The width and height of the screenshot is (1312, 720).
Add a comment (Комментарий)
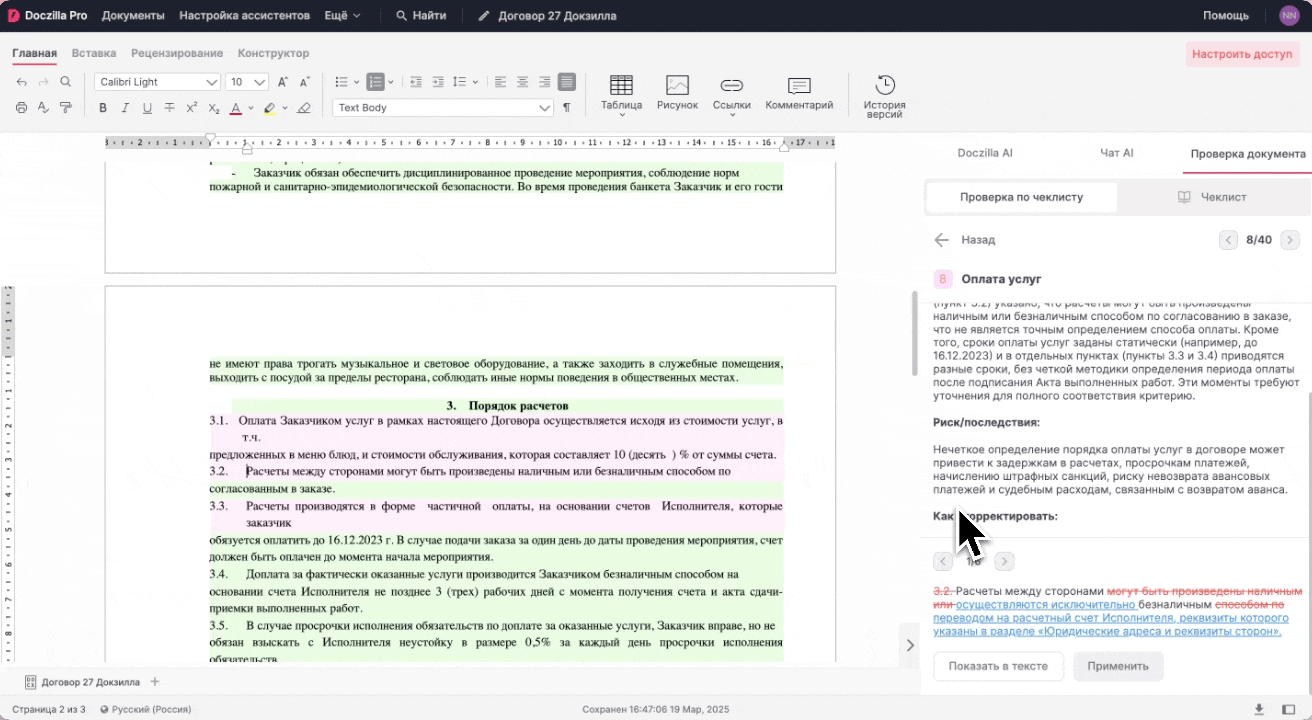pyautogui.click(x=799, y=94)
